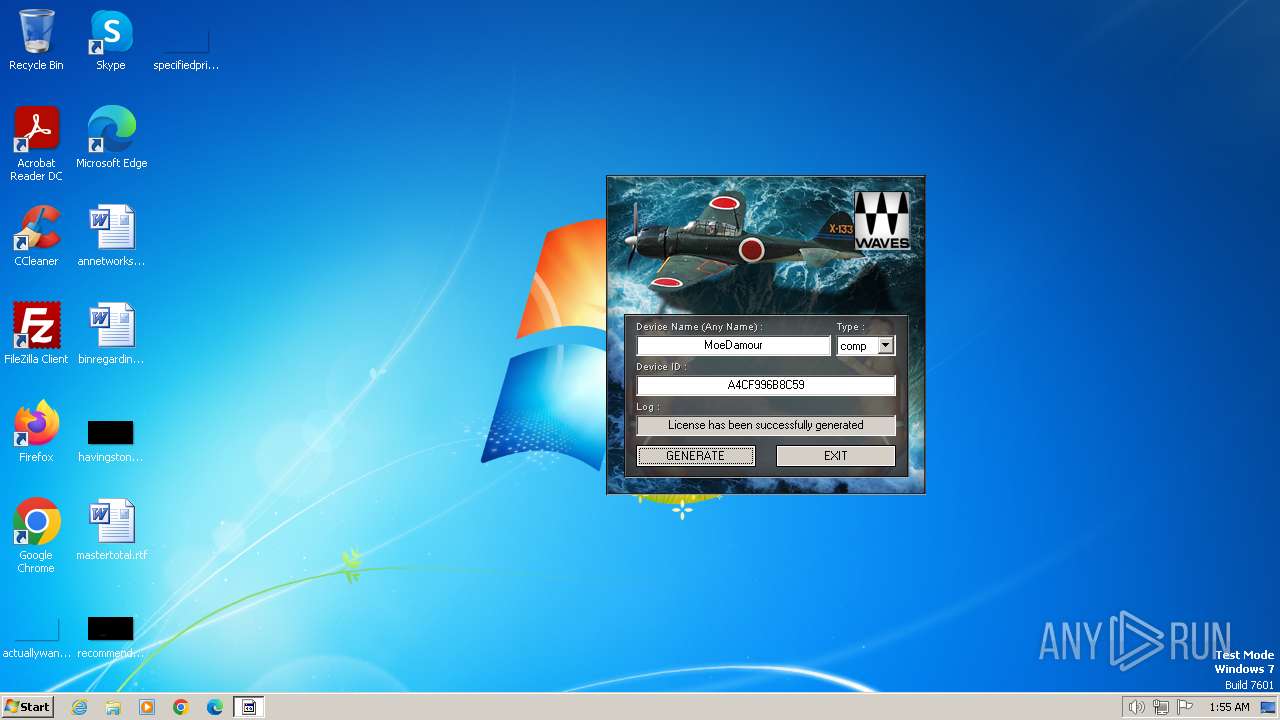Image resolution: width=1280 pixels, height=720 pixels.
Task: Click the network tray icon
Action: tap(1161, 707)
